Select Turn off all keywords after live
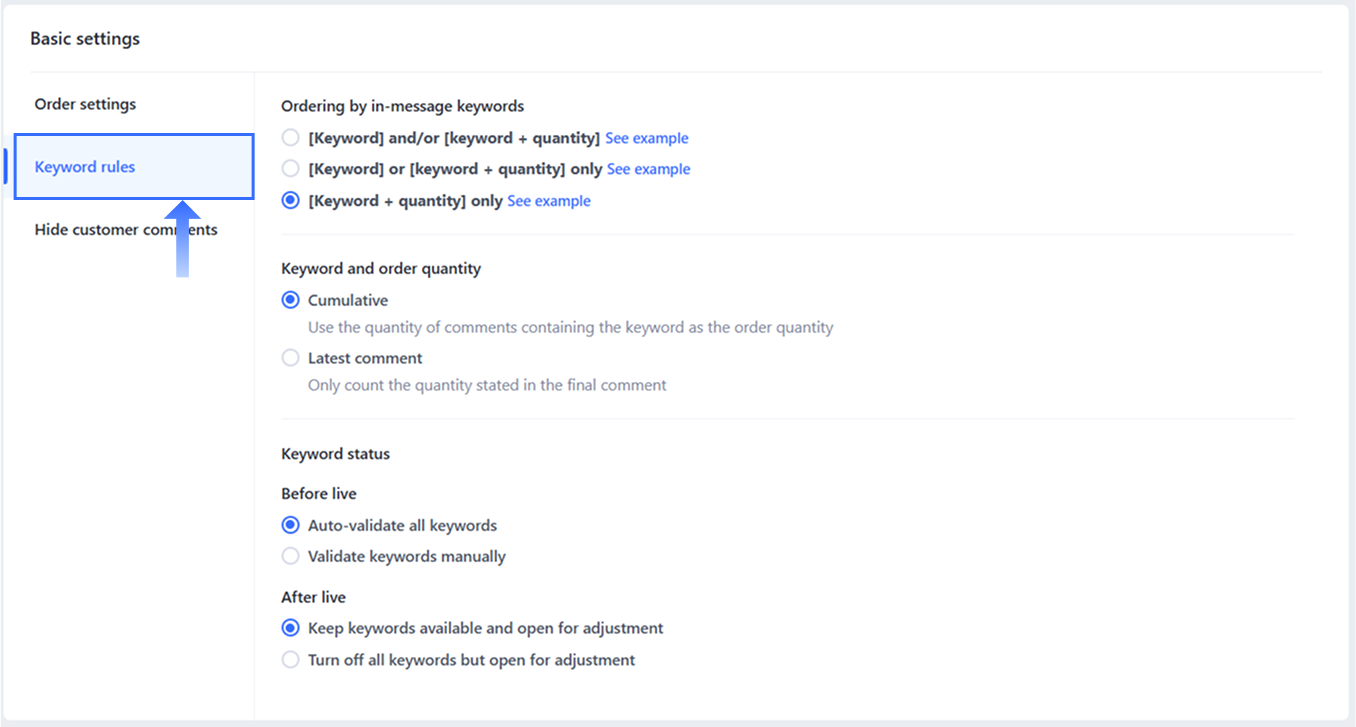Image resolution: width=1356 pixels, height=727 pixels. tap(291, 660)
